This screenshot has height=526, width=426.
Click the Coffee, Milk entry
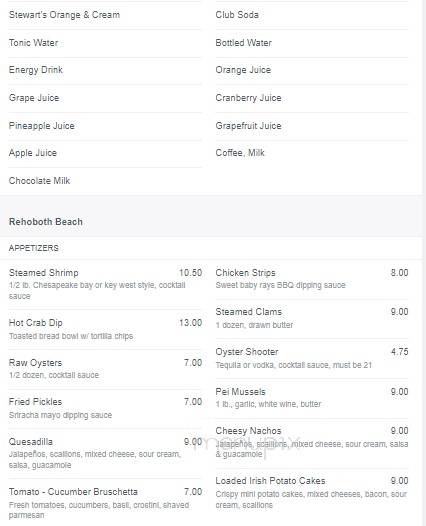click(240, 153)
